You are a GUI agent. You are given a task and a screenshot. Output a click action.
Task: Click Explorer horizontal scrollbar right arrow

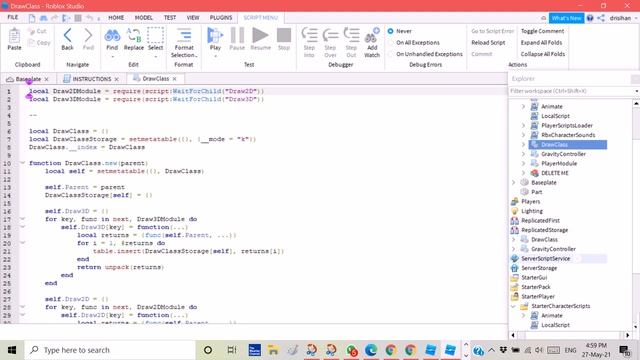tap(628, 335)
